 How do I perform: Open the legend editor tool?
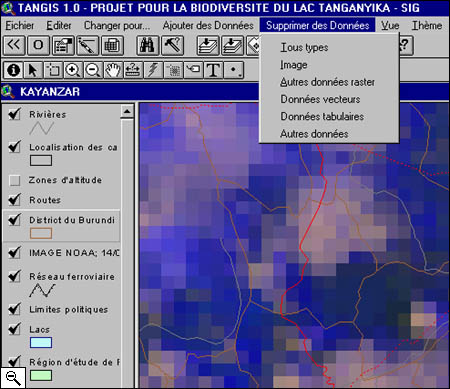(x=87, y=45)
